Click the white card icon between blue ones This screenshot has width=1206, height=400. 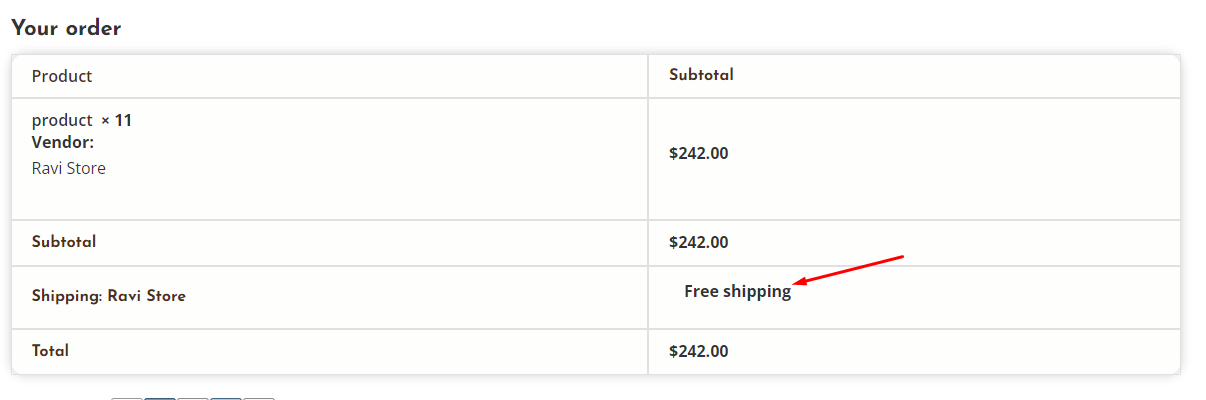pyautogui.click(x=193, y=398)
